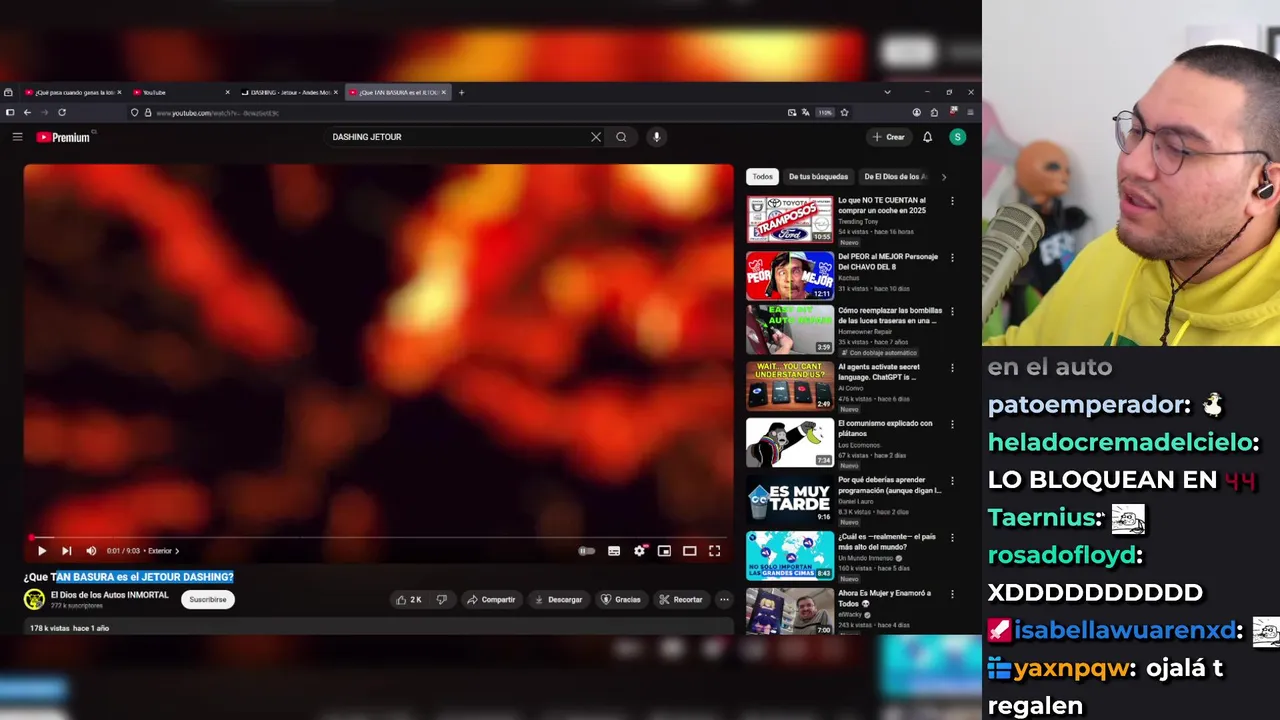Viewport: 1280px width, 720px height.
Task: Open the TRAMPOSOS car brands thumbnail
Action: point(790,219)
